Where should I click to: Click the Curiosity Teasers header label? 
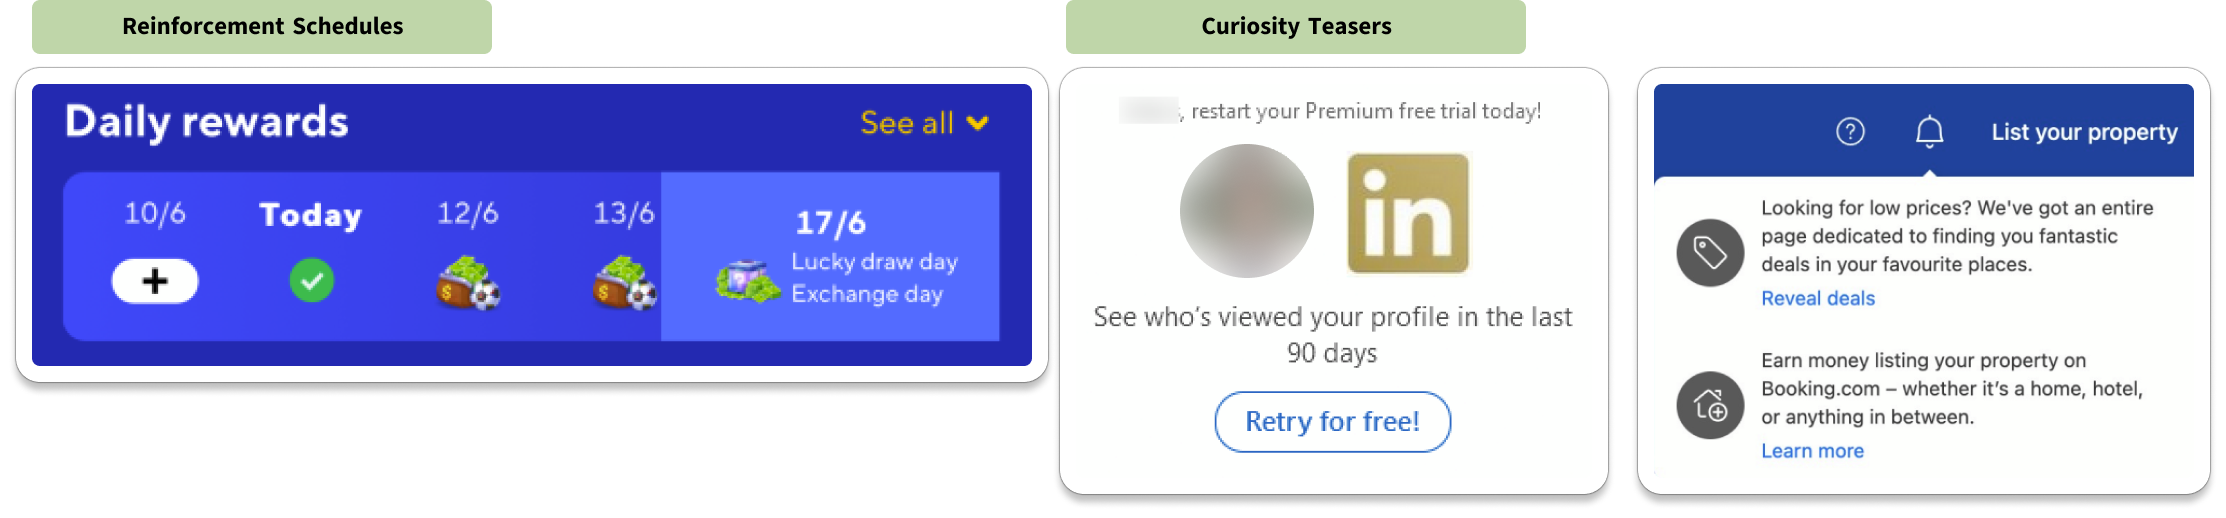pos(1295,26)
